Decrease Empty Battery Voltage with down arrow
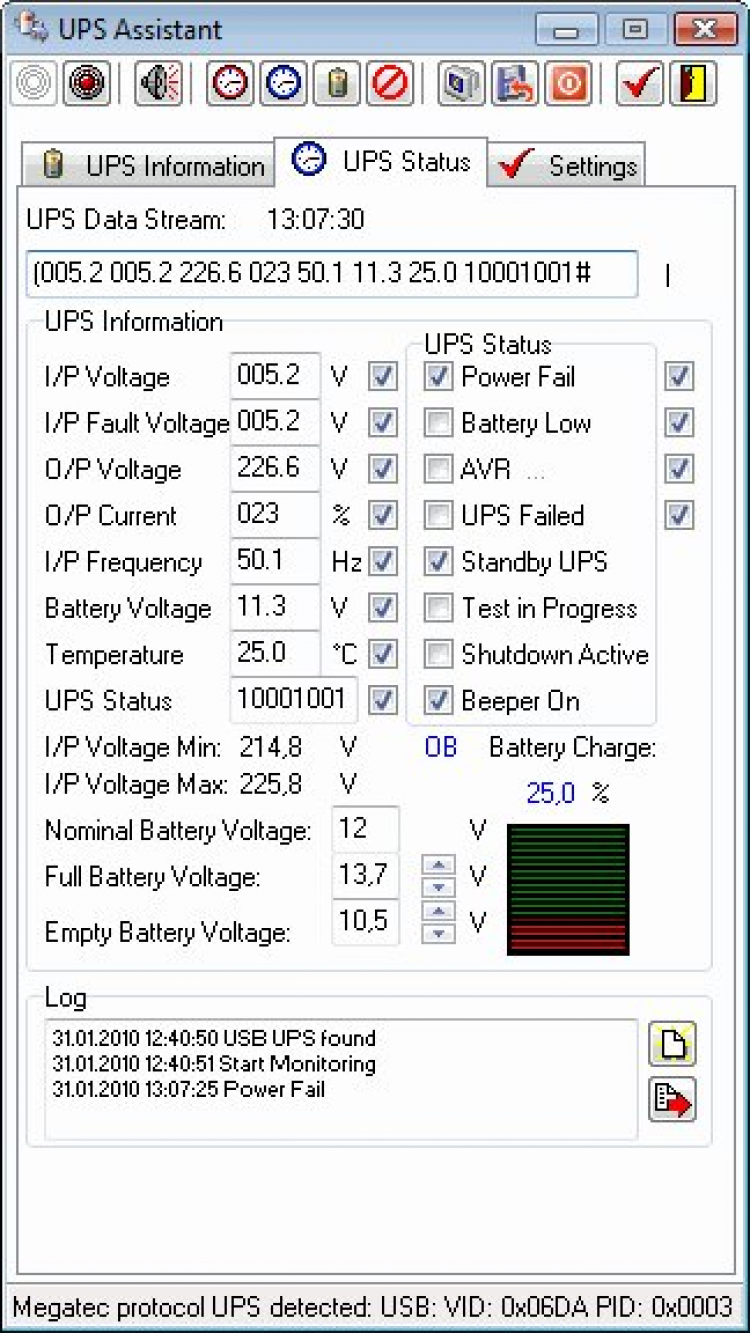 point(439,934)
